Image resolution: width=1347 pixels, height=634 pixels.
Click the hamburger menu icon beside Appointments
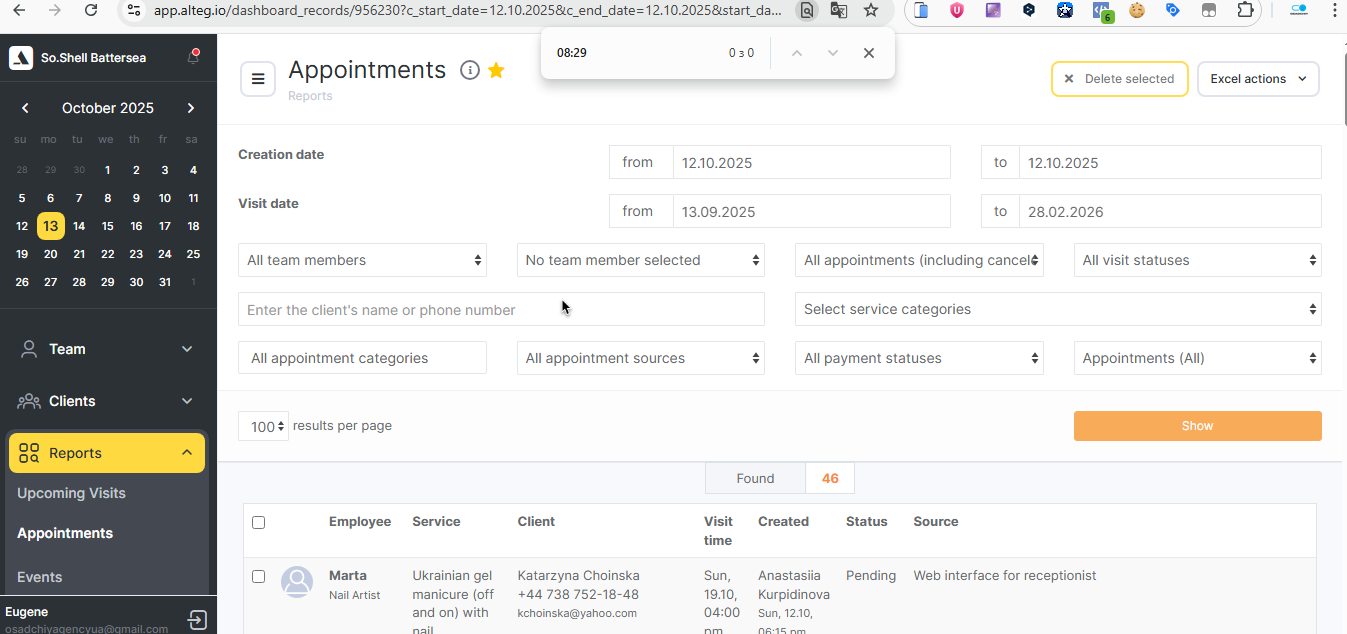[x=258, y=79]
